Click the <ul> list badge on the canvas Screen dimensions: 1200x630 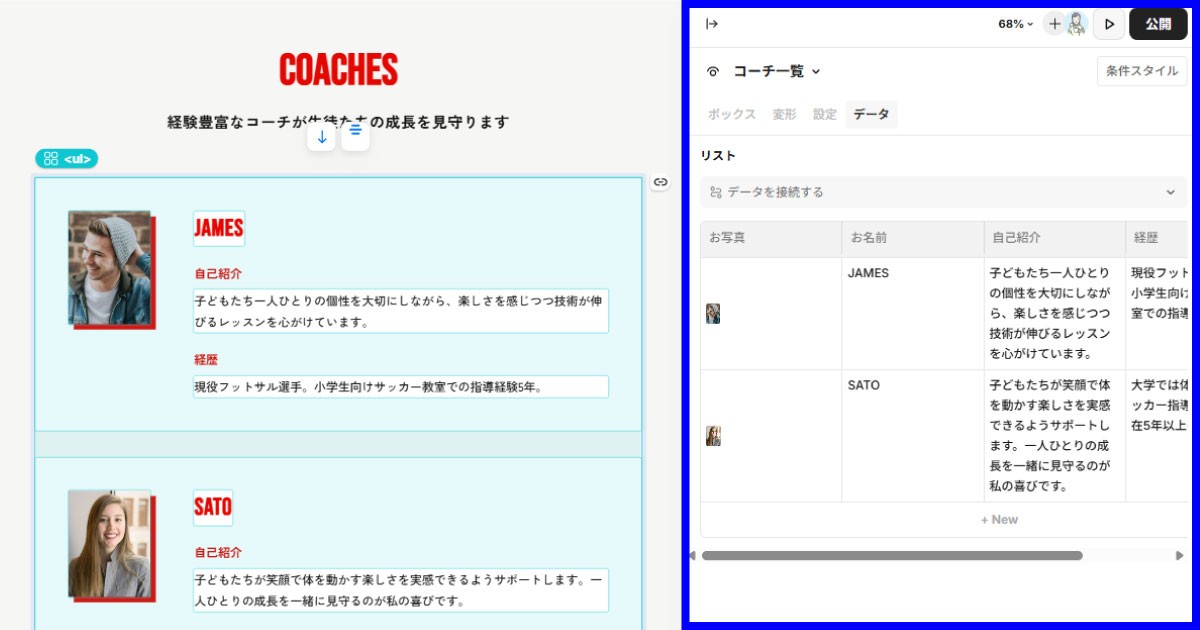click(67, 158)
